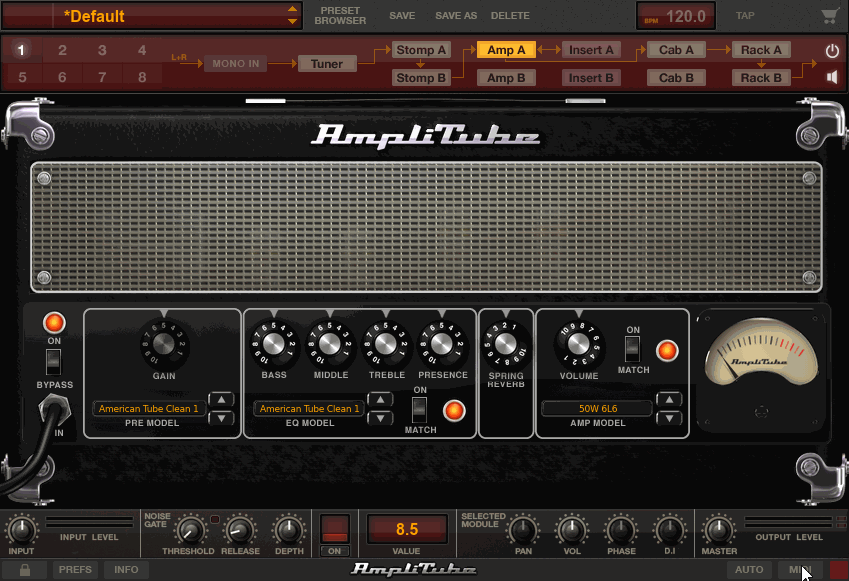Click the D.I knob
Viewport: 849px width, 581px height.
point(670,531)
